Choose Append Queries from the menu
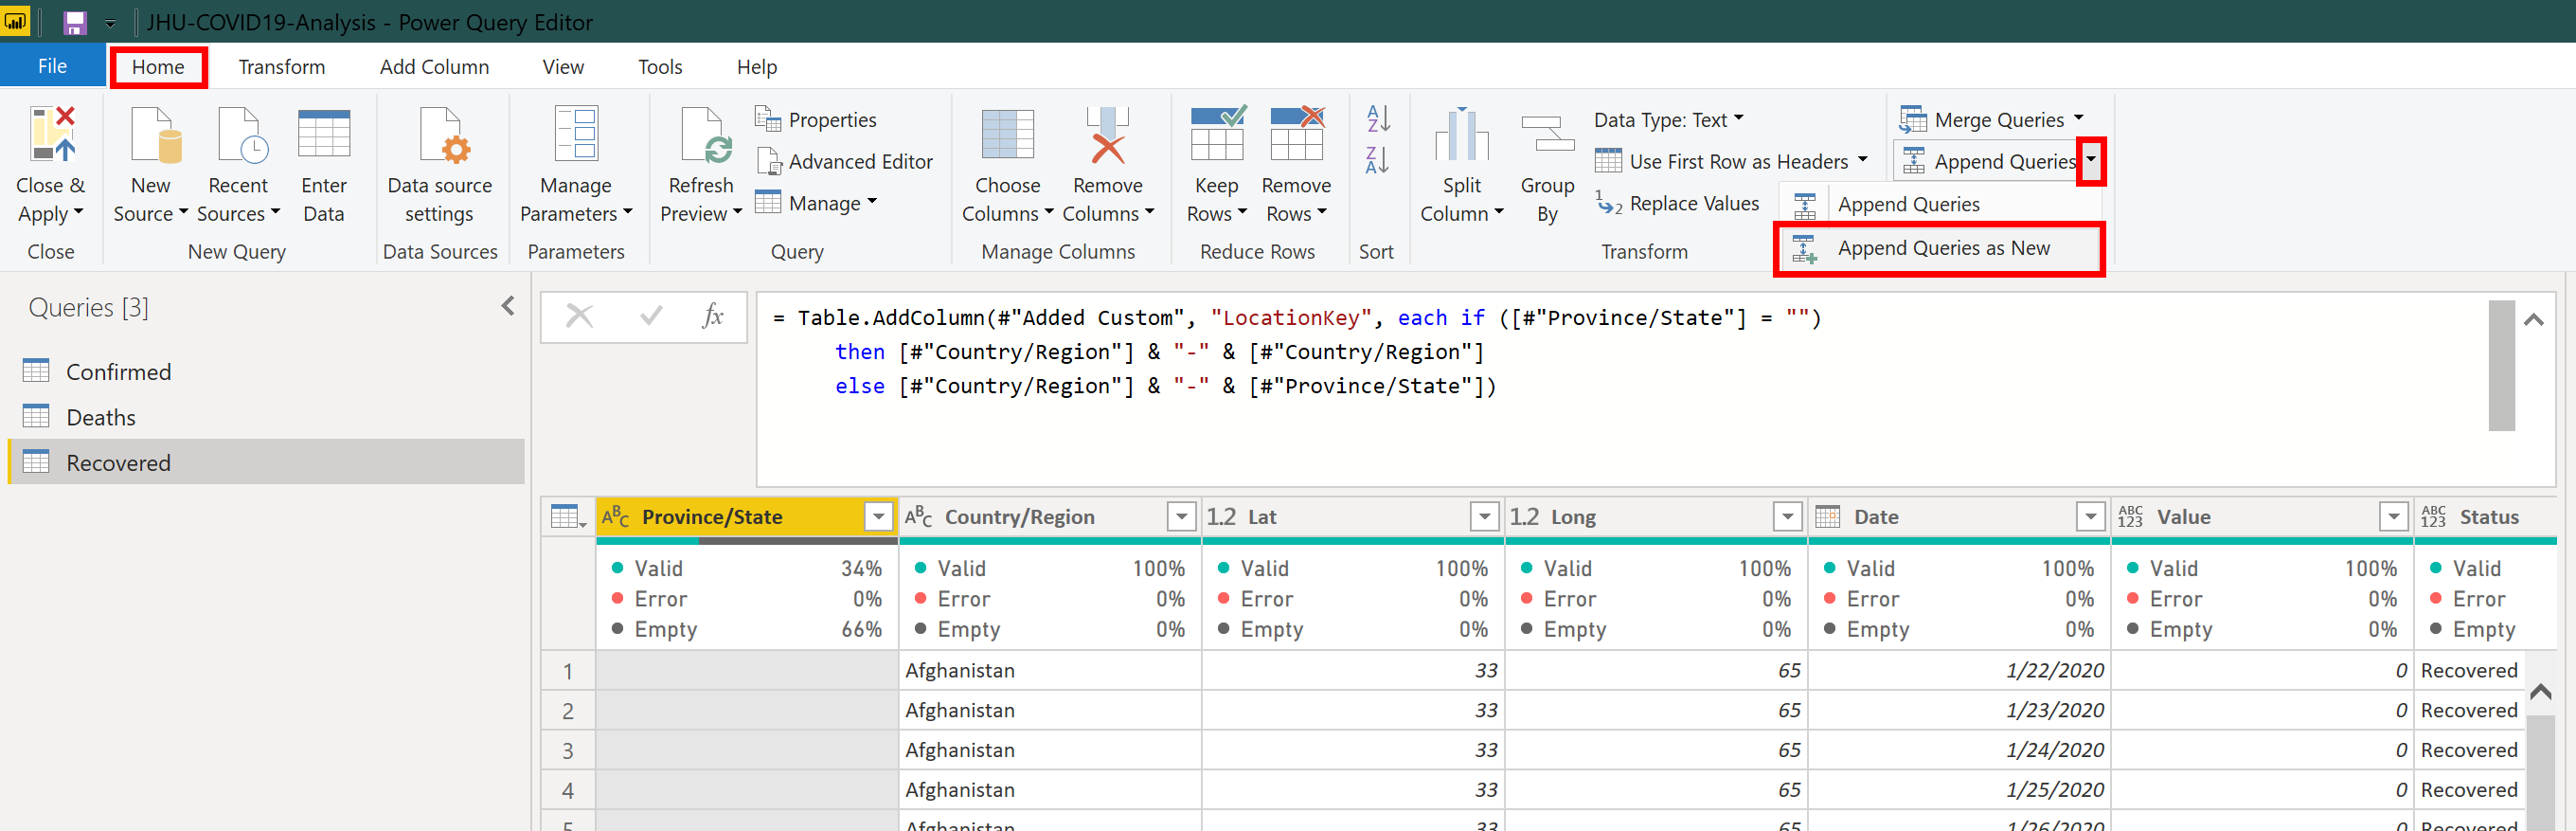The image size is (2576, 831). tap(1938, 205)
